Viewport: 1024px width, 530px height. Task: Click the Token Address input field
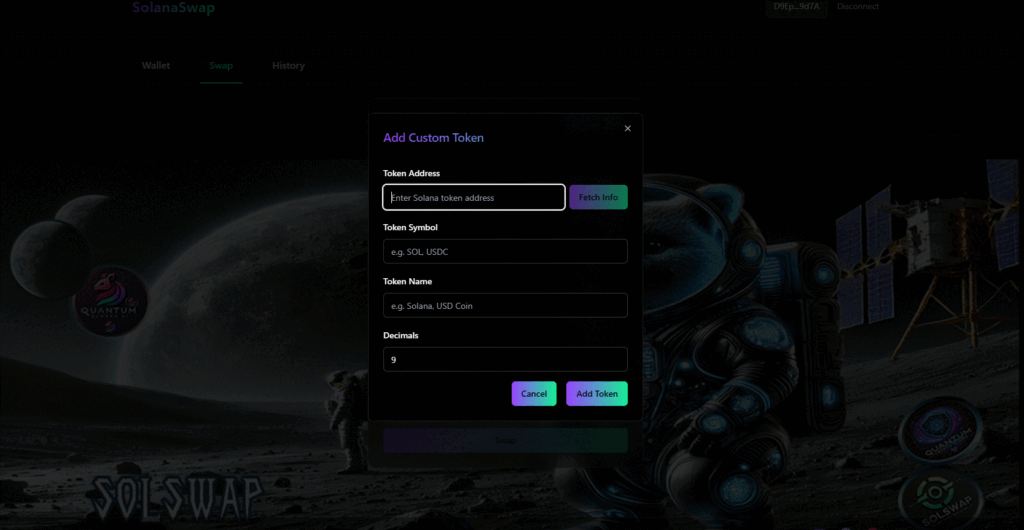(473, 197)
